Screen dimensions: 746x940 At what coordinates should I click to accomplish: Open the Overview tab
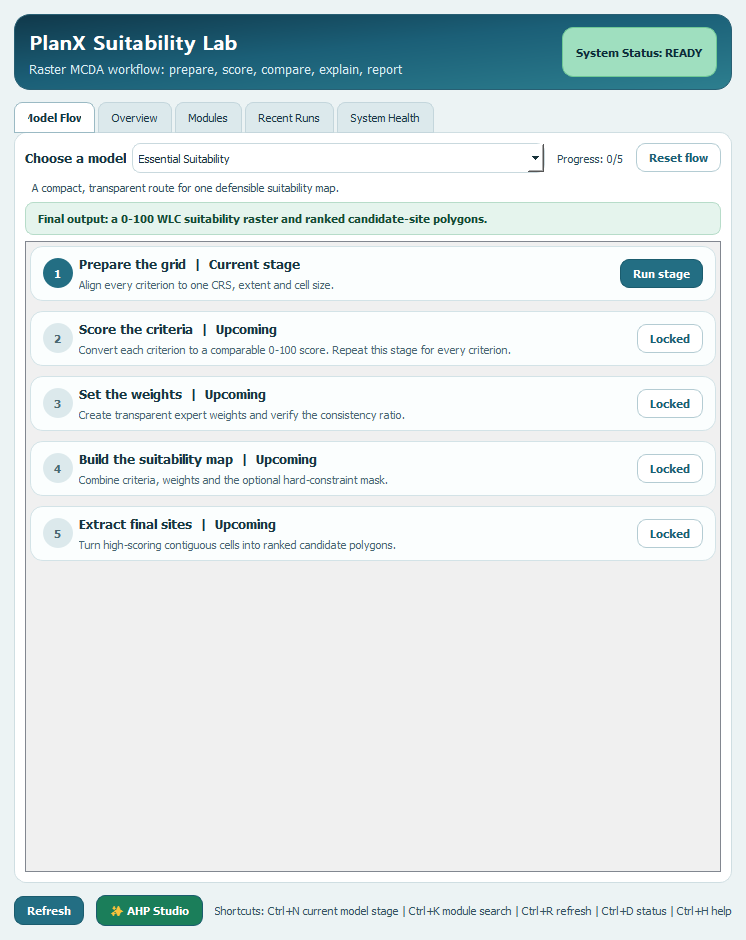point(134,118)
